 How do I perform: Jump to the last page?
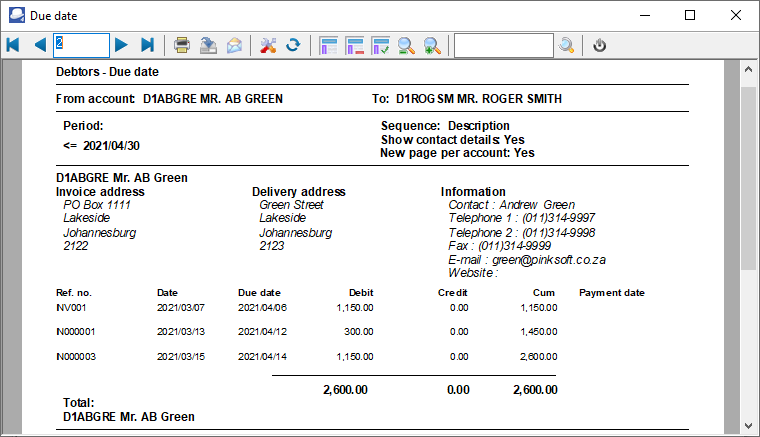point(148,45)
